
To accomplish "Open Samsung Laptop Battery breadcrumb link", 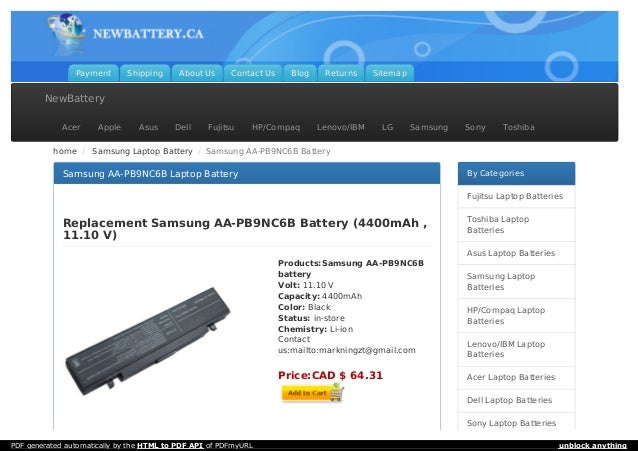I will click(x=142, y=151).
